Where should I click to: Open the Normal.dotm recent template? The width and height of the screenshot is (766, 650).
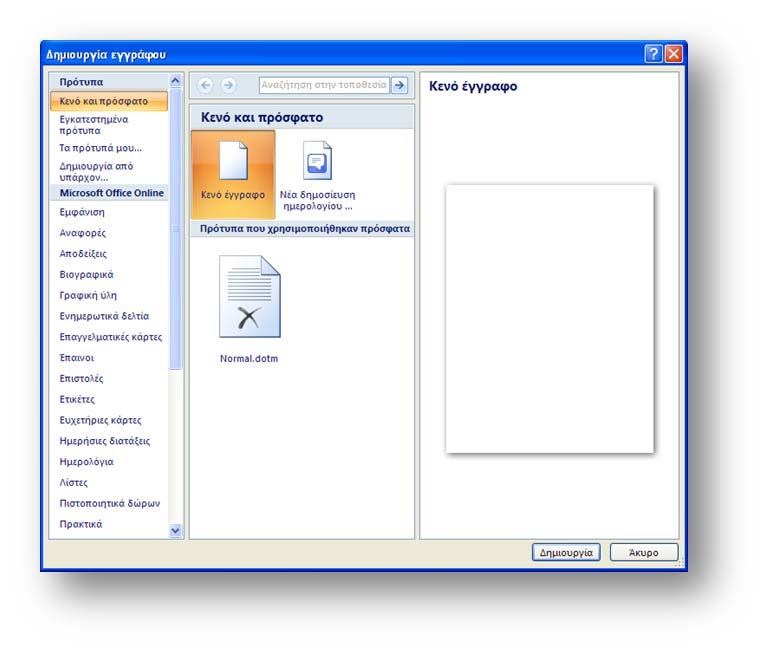click(x=249, y=309)
